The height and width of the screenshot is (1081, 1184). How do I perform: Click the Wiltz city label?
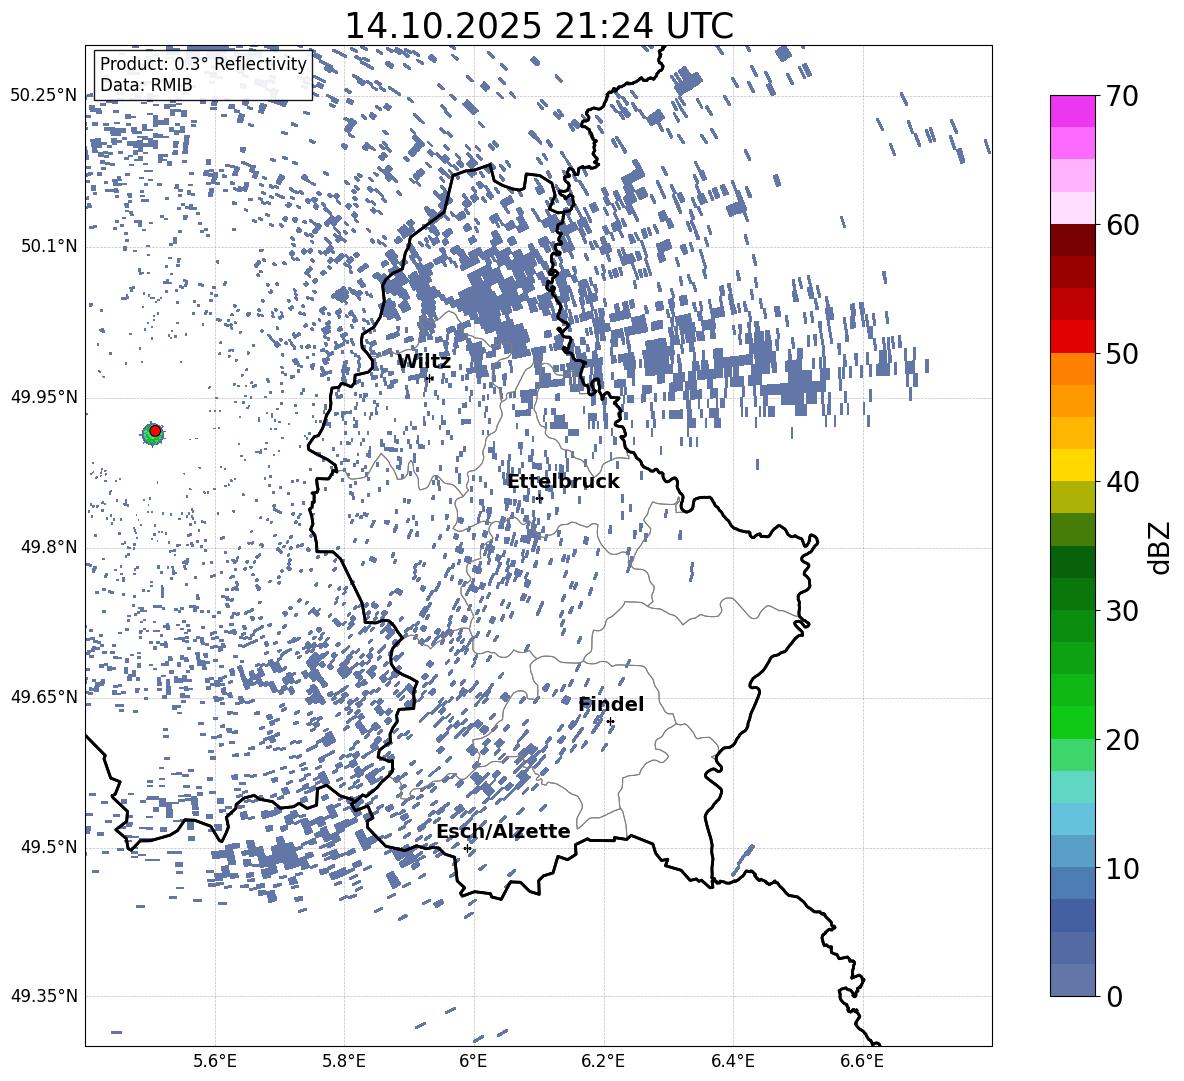coord(424,362)
